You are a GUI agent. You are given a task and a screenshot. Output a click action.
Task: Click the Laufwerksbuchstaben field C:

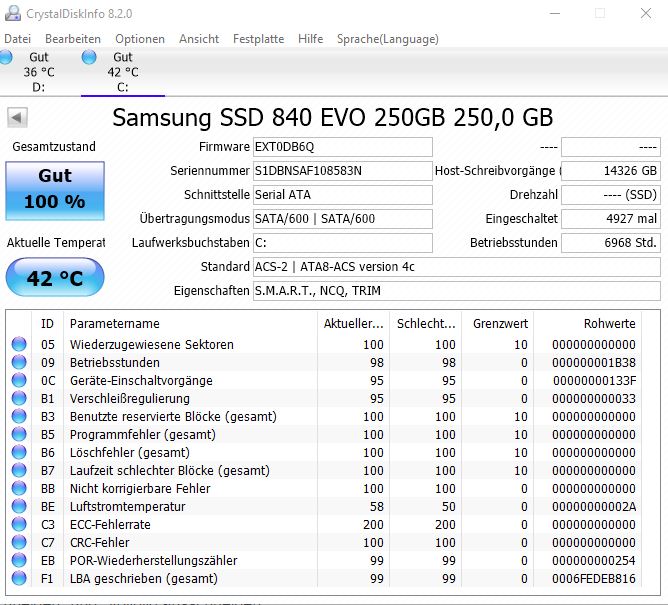click(343, 242)
